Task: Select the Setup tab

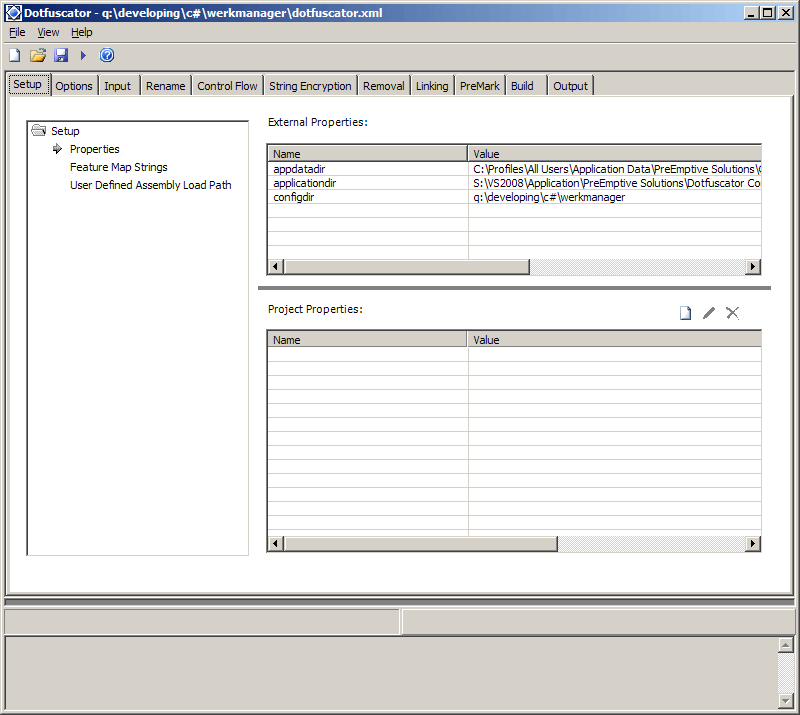Action: [x=28, y=84]
